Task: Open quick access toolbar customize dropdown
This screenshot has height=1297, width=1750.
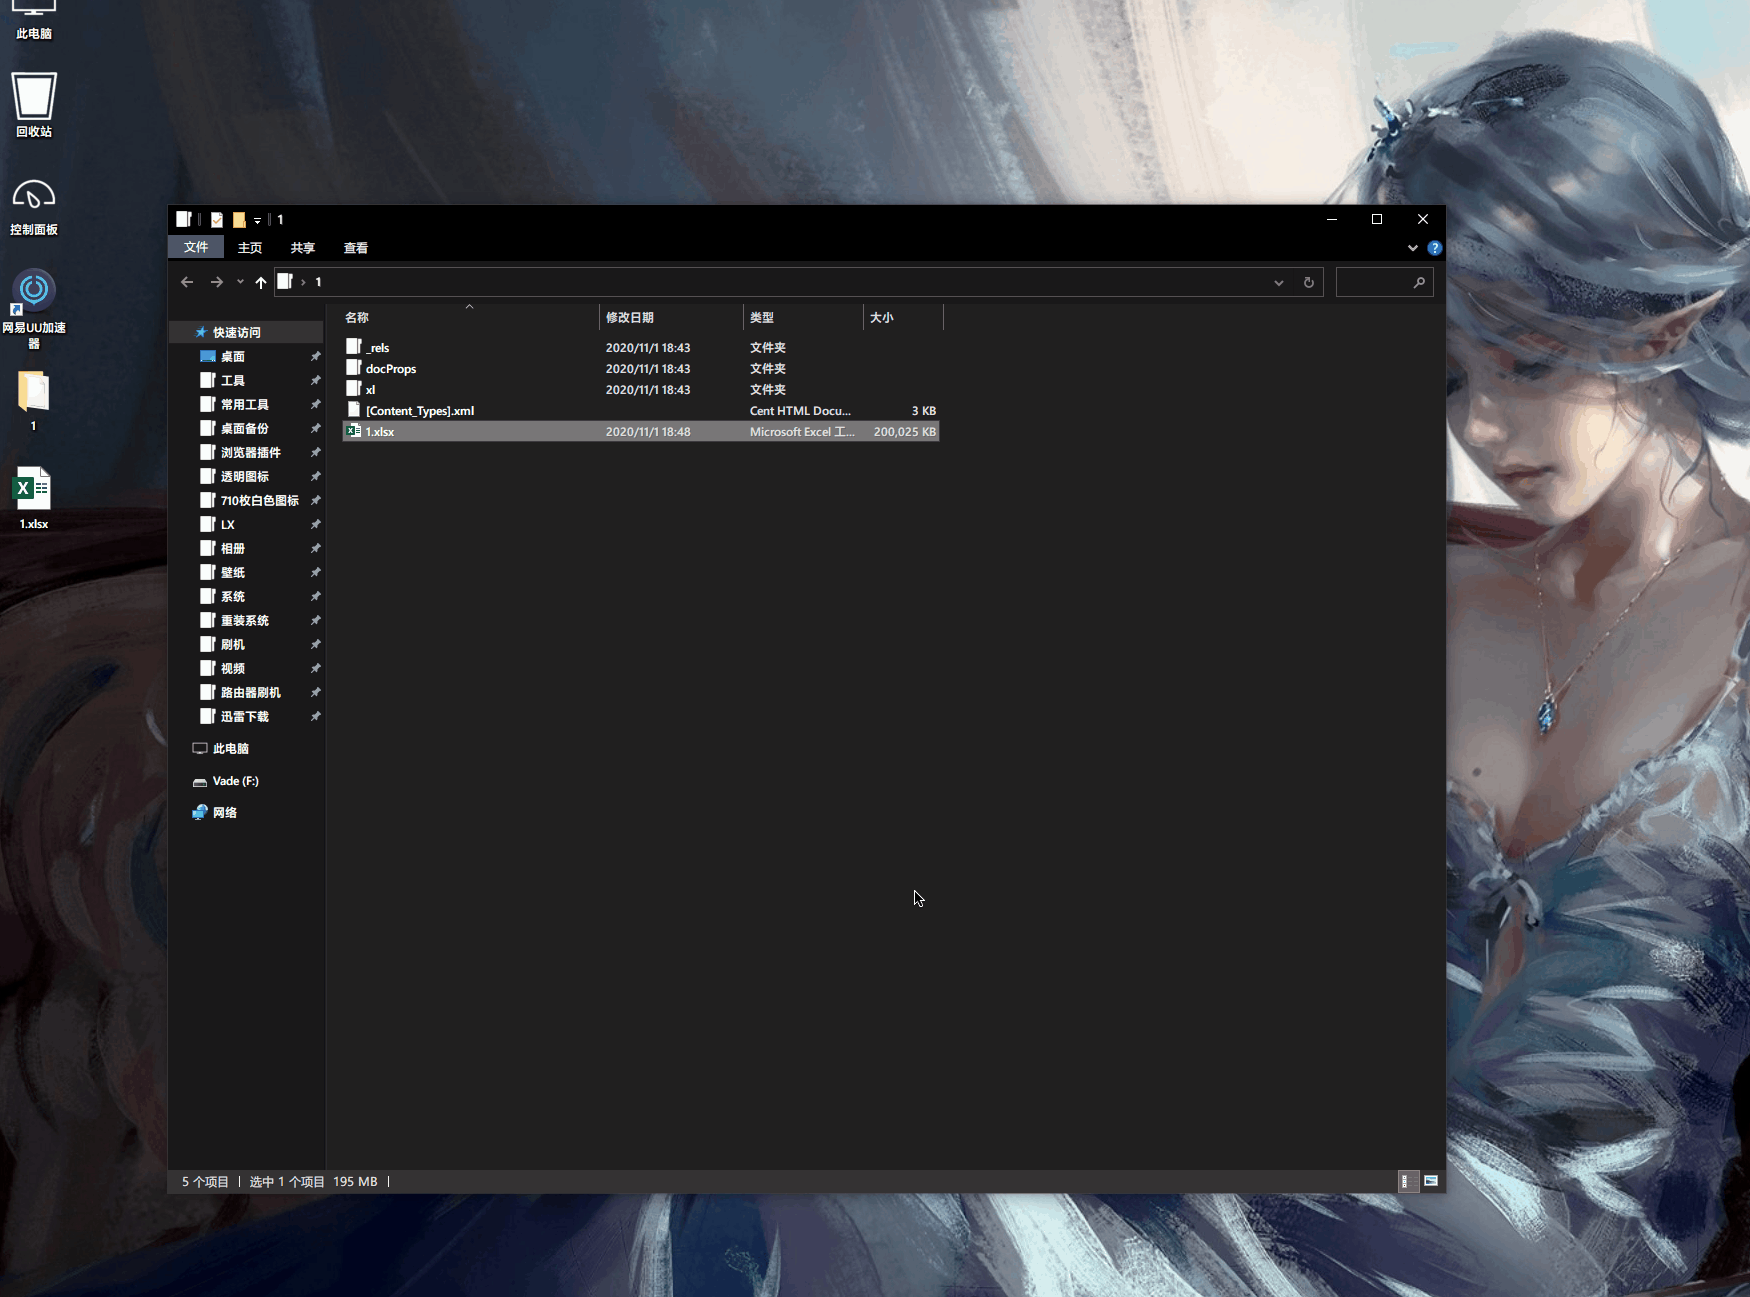Action: tap(257, 220)
